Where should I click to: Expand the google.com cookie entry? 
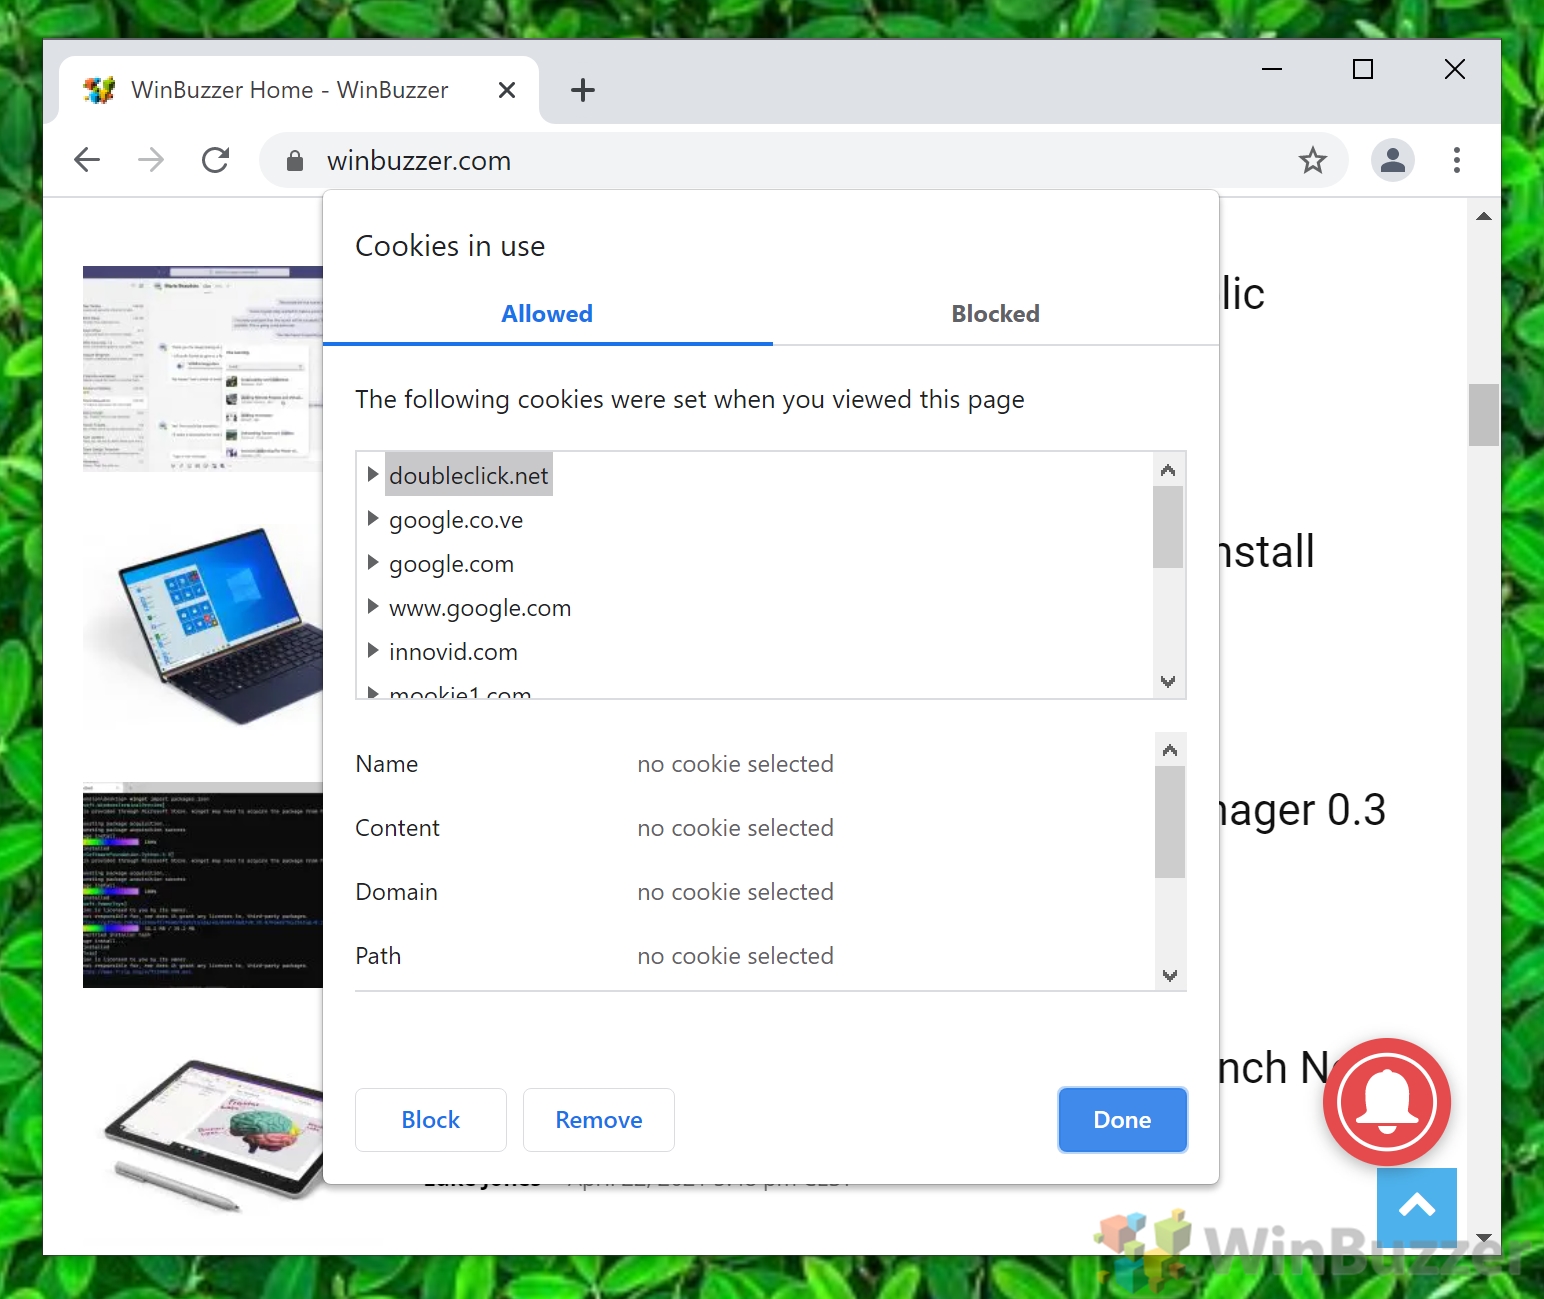[x=373, y=563]
